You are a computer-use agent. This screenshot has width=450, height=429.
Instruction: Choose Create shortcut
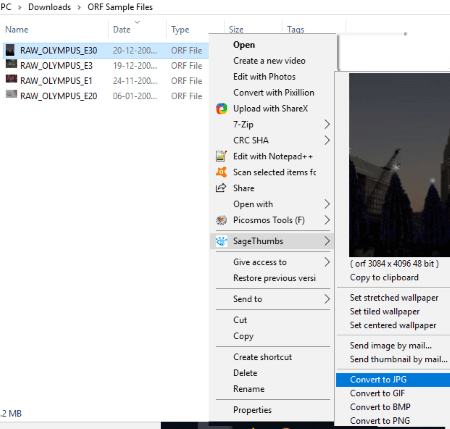click(x=263, y=357)
